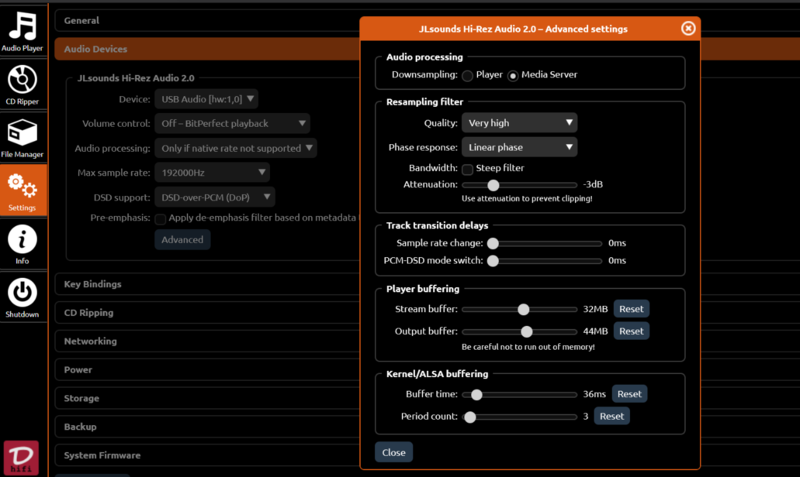Expand the Key Bindings section
This screenshot has height=477, width=800.
pos(93,284)
